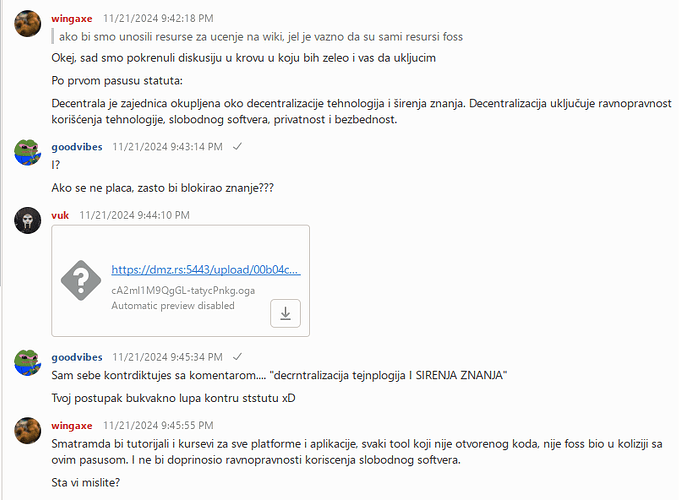This screenshot has height=500, width=687.
Task: Click the unknown file type question mark icon
Action: [81, 280]
